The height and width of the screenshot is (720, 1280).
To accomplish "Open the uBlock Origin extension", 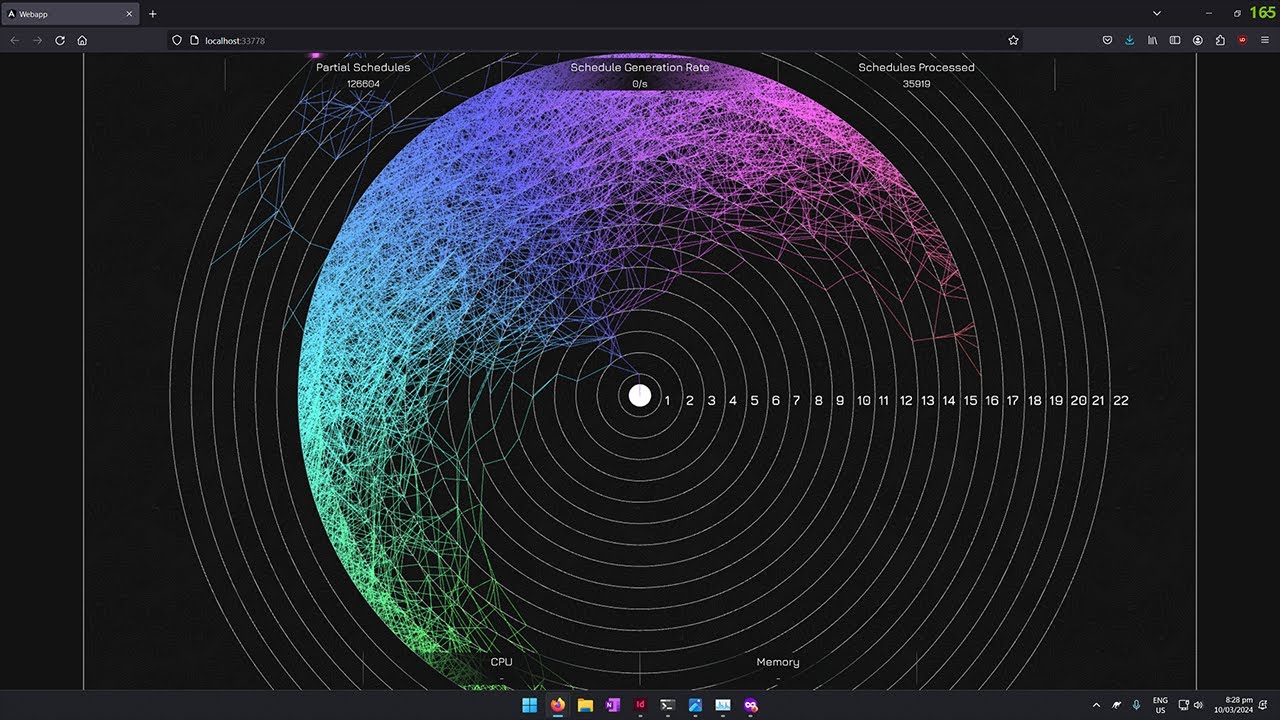I will tap(1243, 40).
